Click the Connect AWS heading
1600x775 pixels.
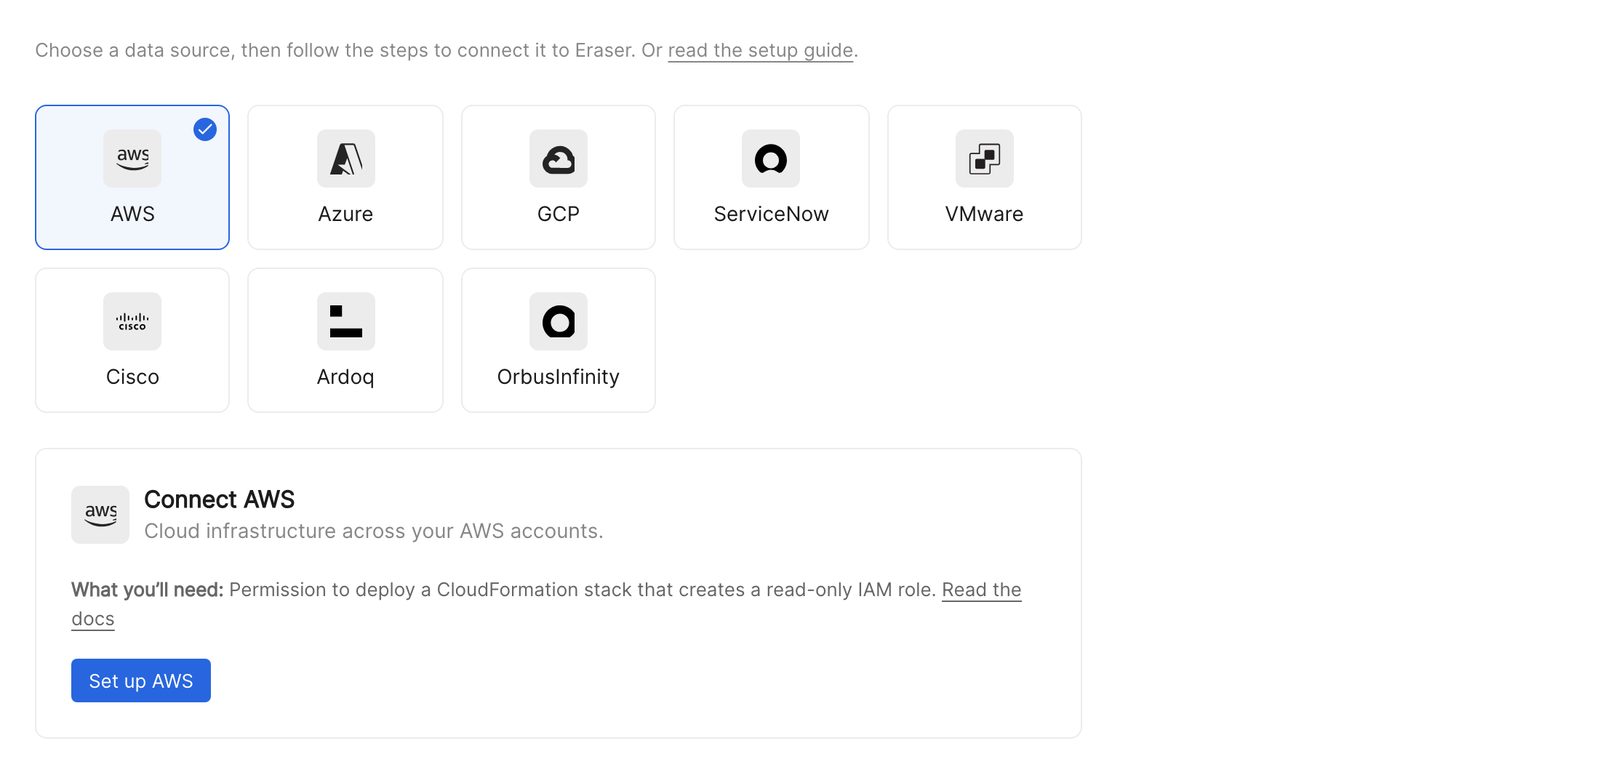point(219,499)
